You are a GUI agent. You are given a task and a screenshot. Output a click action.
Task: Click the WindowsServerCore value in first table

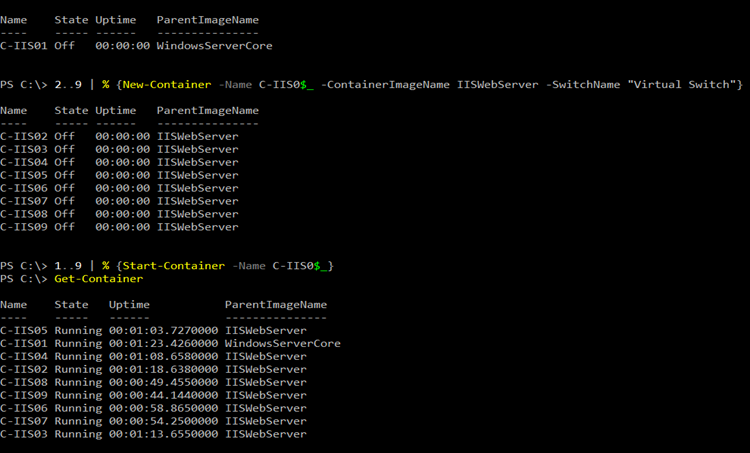point(214,46)
